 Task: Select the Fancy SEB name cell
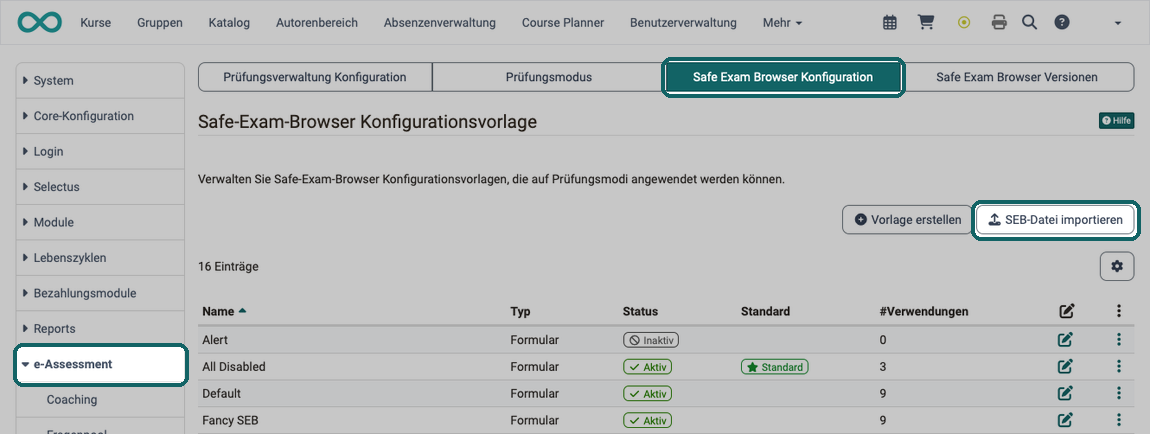(x=230, y=421)
